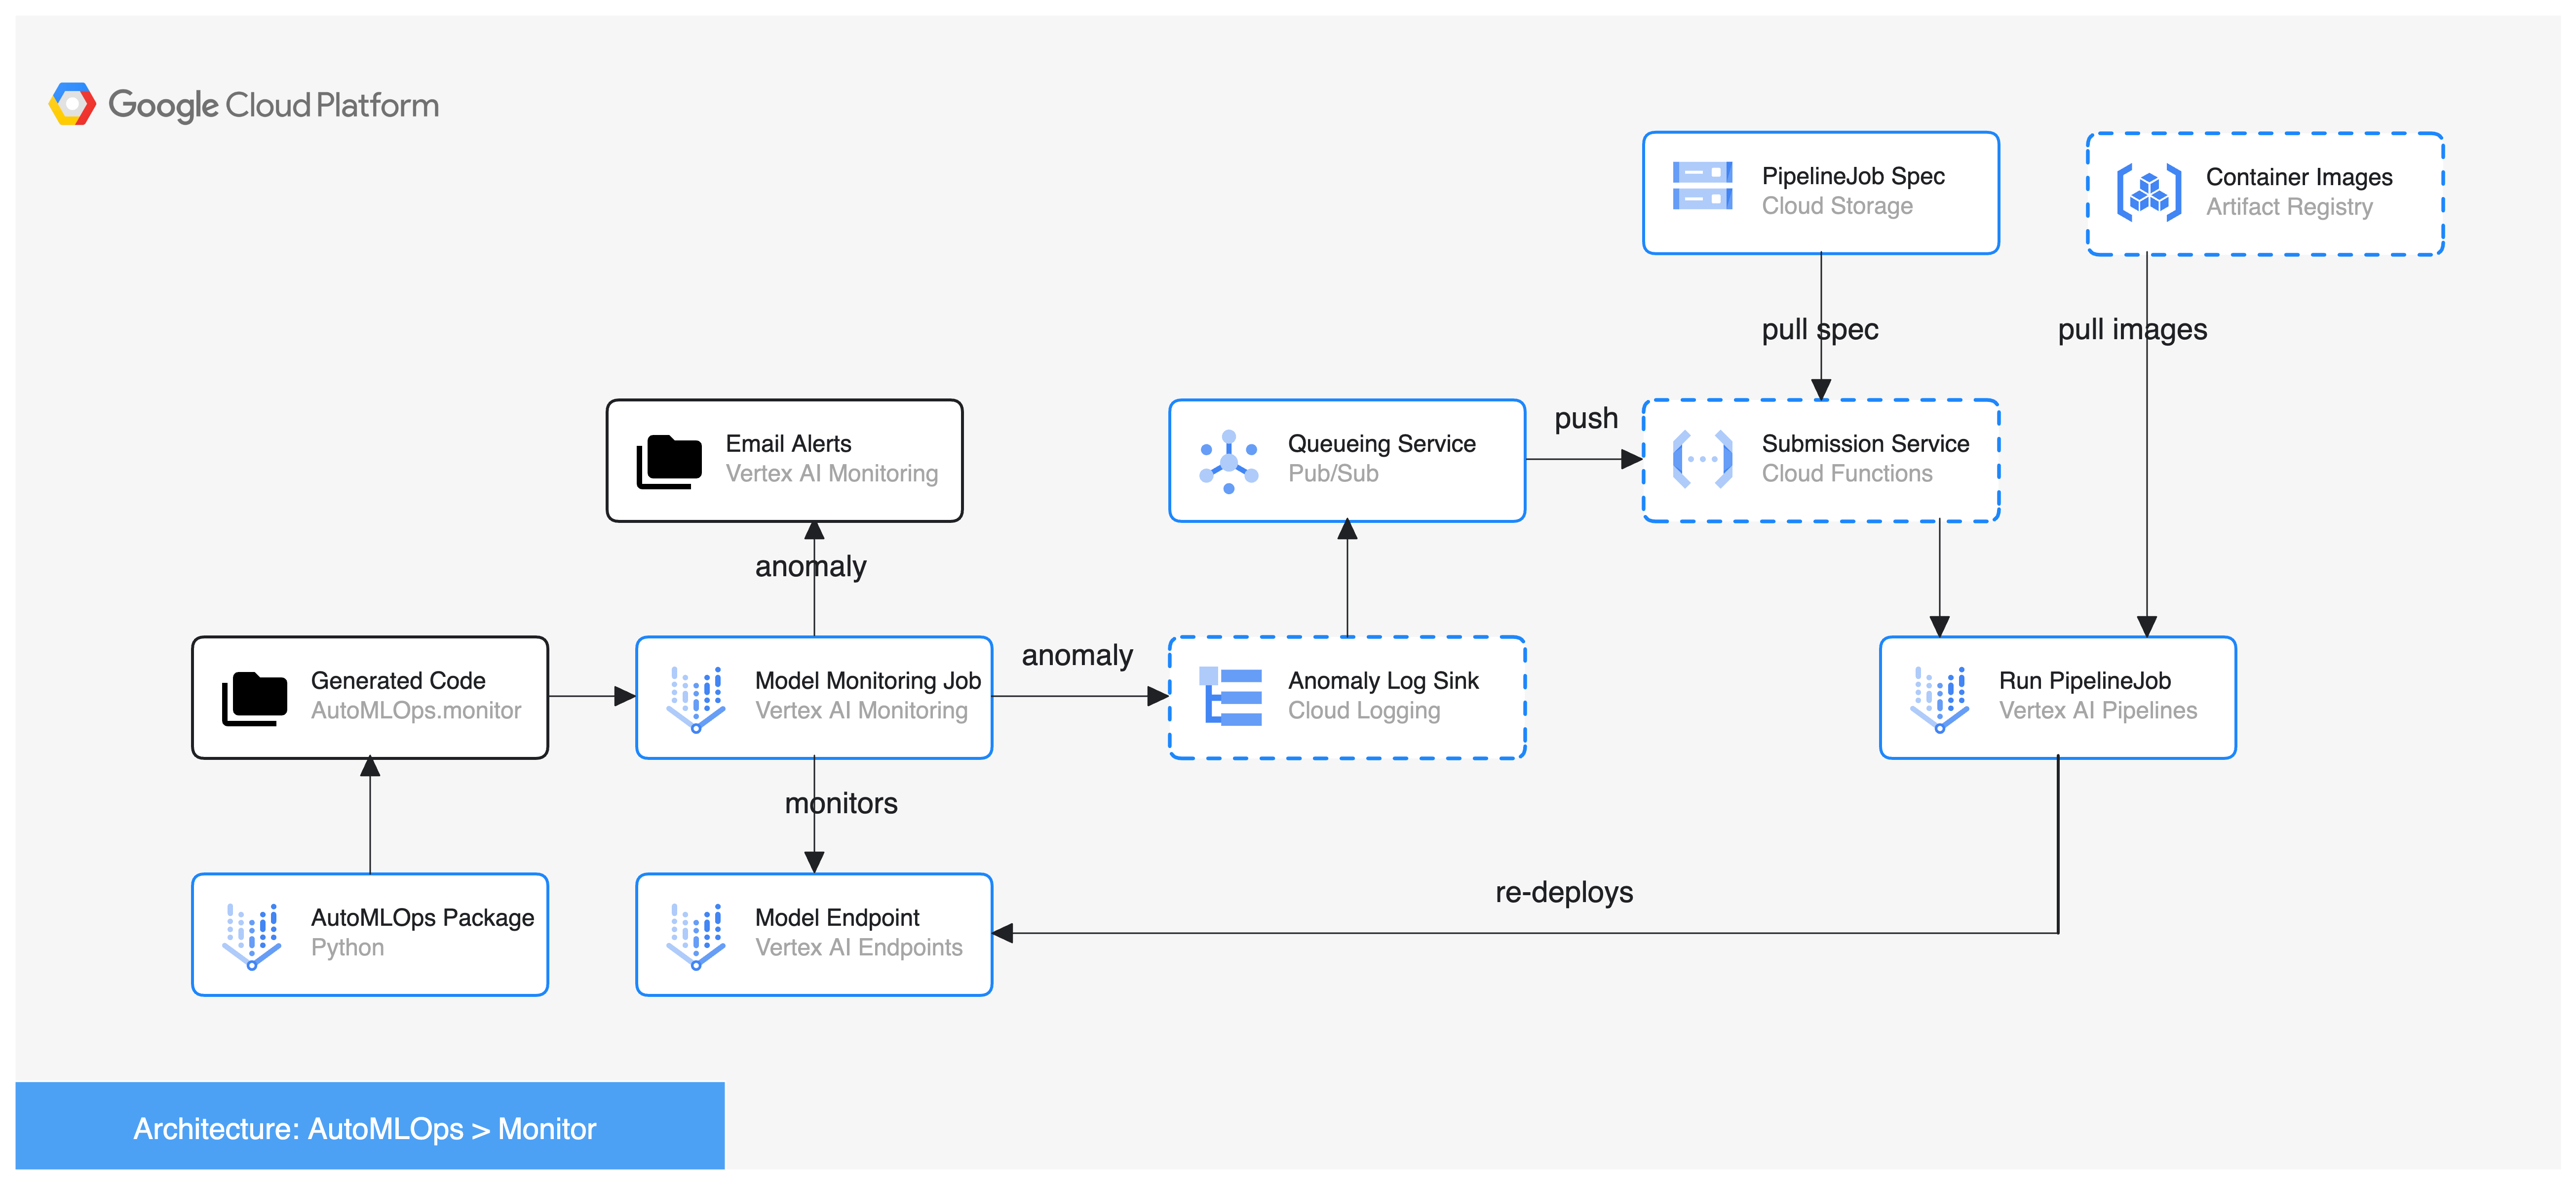Click the Queueing Service title text
Image resolution: width=2576 pixels, height=1185 pixels.
[1381, 443]
